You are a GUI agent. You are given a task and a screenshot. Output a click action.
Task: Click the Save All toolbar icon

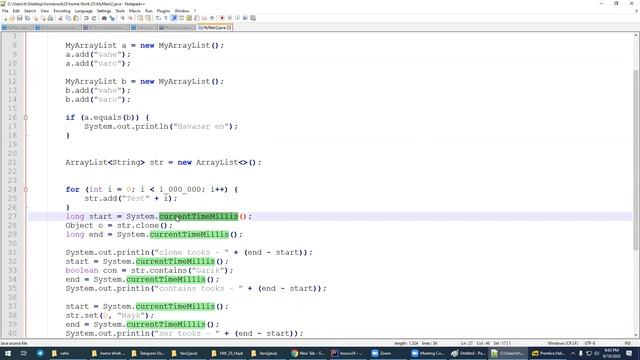click(27, 18)
